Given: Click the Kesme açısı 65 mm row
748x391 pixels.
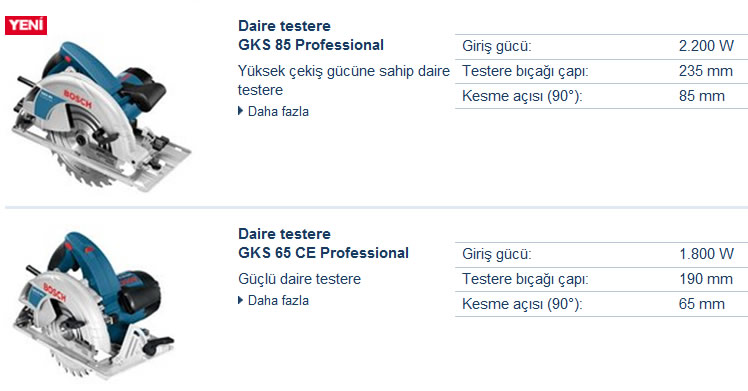Looking at the screenshot, I should point(602,304).
